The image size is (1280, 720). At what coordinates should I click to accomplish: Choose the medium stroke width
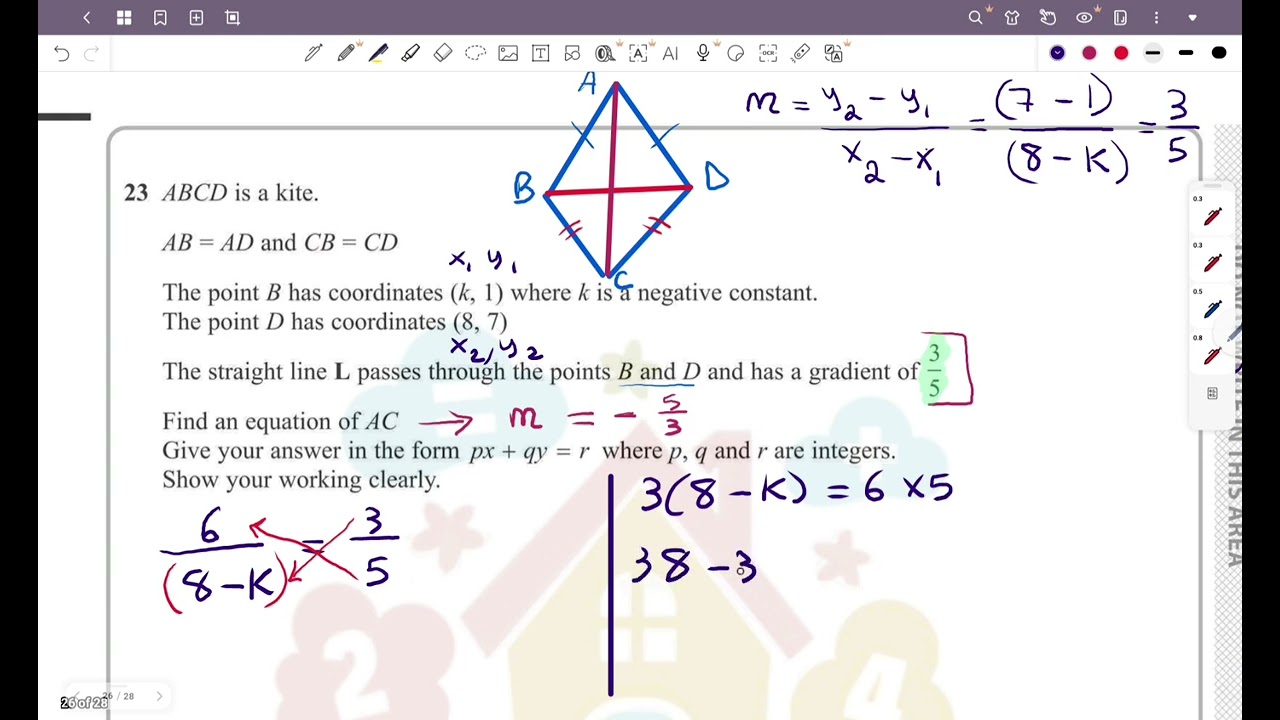(1186, 53)
